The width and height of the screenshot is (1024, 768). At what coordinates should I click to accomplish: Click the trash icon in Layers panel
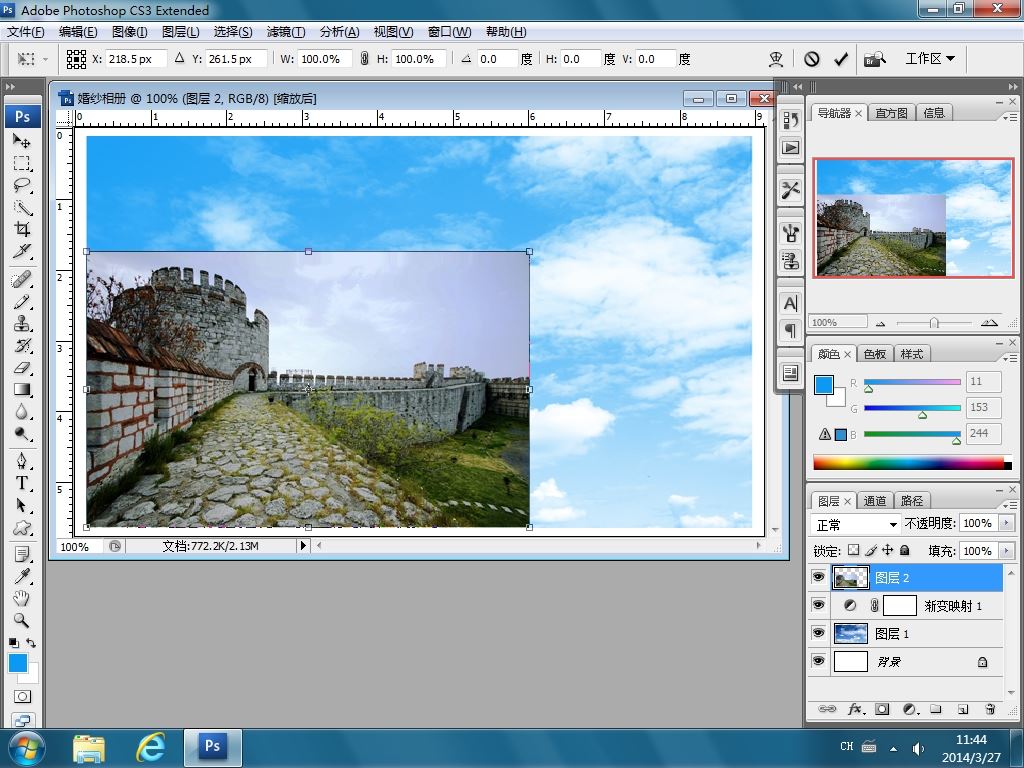(990, 709)
